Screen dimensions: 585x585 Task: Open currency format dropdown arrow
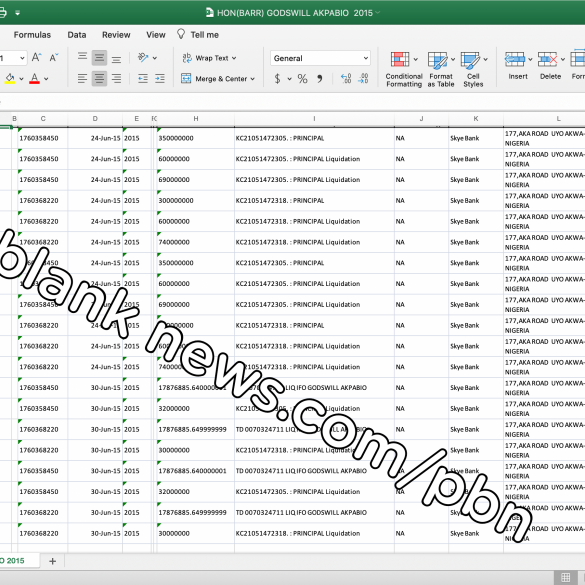click(290, 79)
